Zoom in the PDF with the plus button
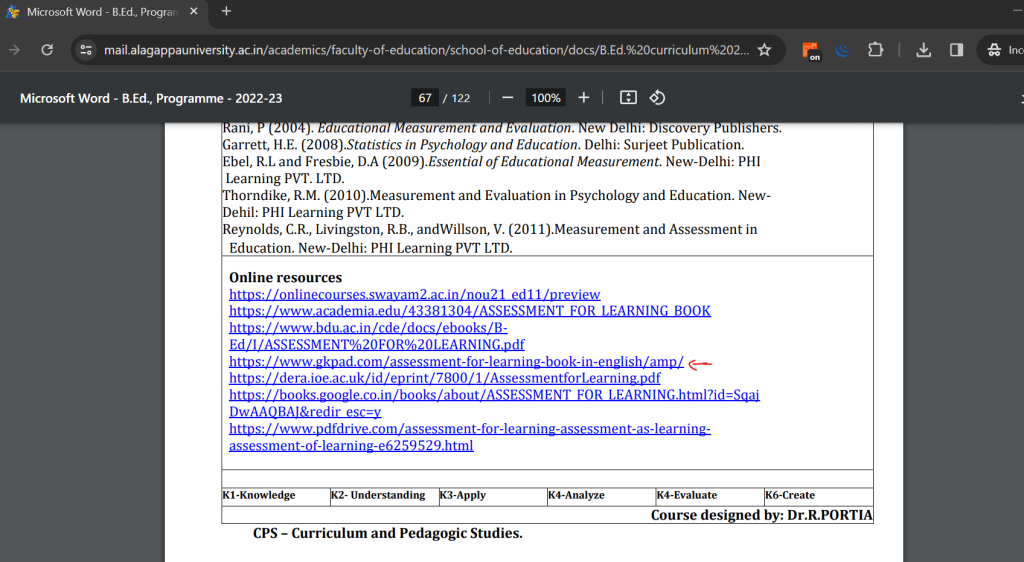 click(583, 98)
